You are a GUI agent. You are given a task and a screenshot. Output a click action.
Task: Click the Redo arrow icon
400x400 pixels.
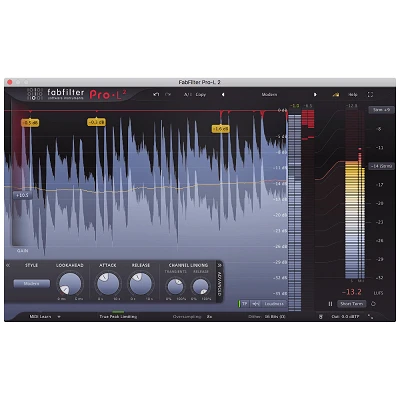(168, 95)
